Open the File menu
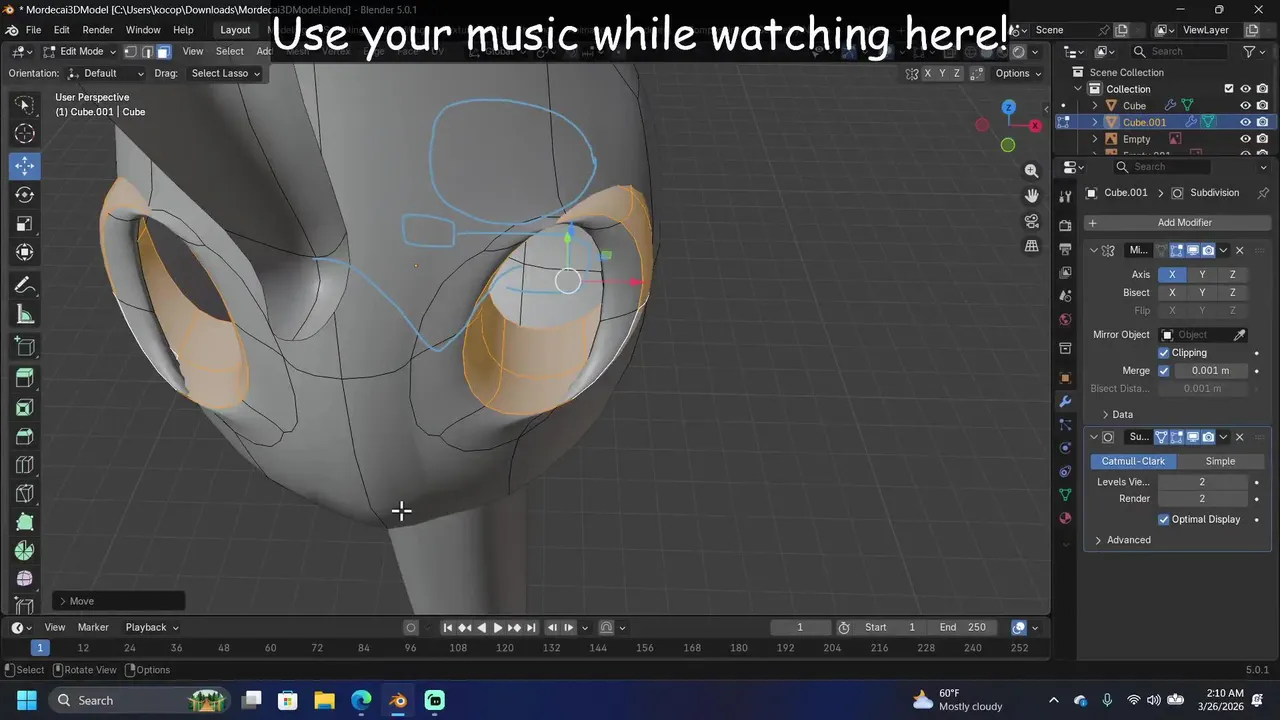This screenshot has height=720, width=1280. point(33,30)
